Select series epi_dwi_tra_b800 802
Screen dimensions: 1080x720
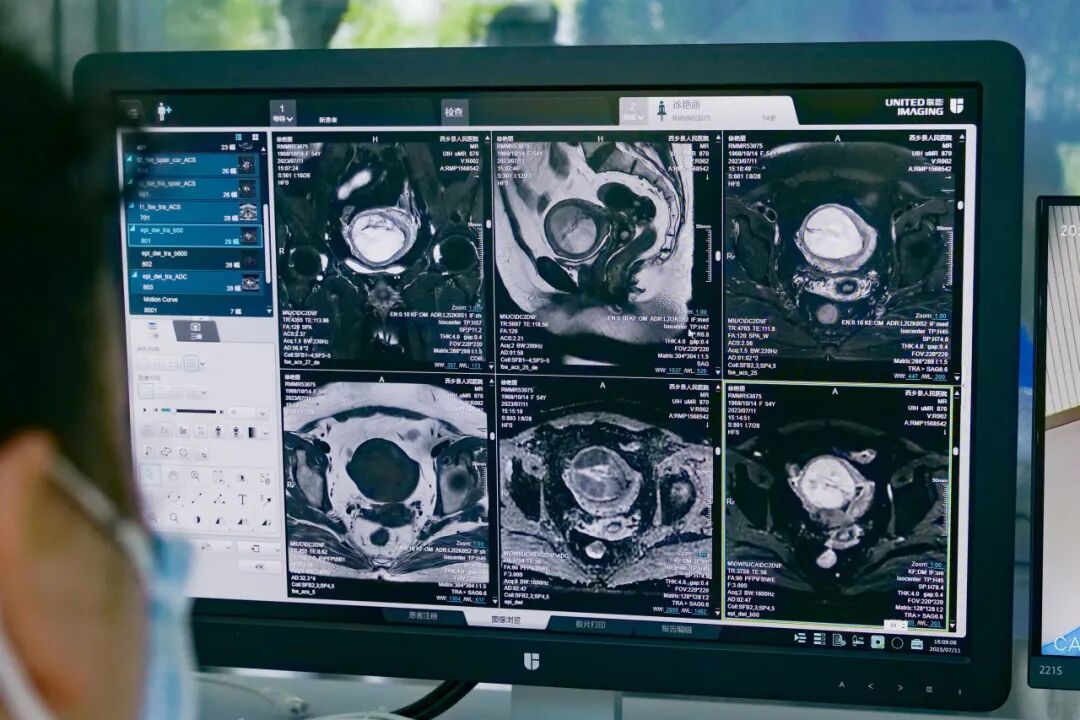(x=196, y=258)
